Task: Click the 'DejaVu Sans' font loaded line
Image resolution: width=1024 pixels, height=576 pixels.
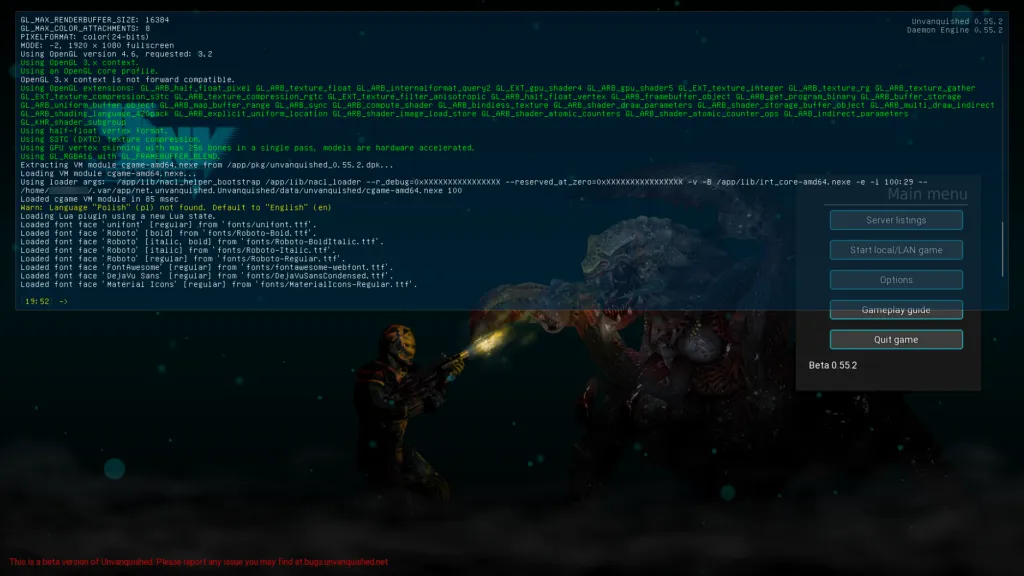Action: coord(207,276)
